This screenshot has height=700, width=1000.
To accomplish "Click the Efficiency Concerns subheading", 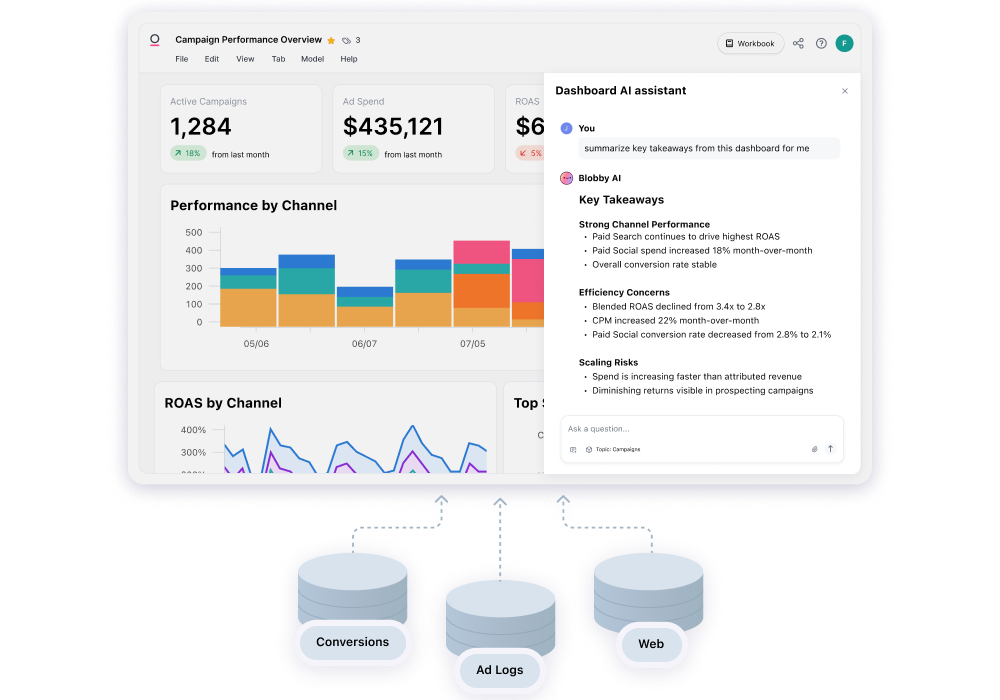I will pos(624,292).
